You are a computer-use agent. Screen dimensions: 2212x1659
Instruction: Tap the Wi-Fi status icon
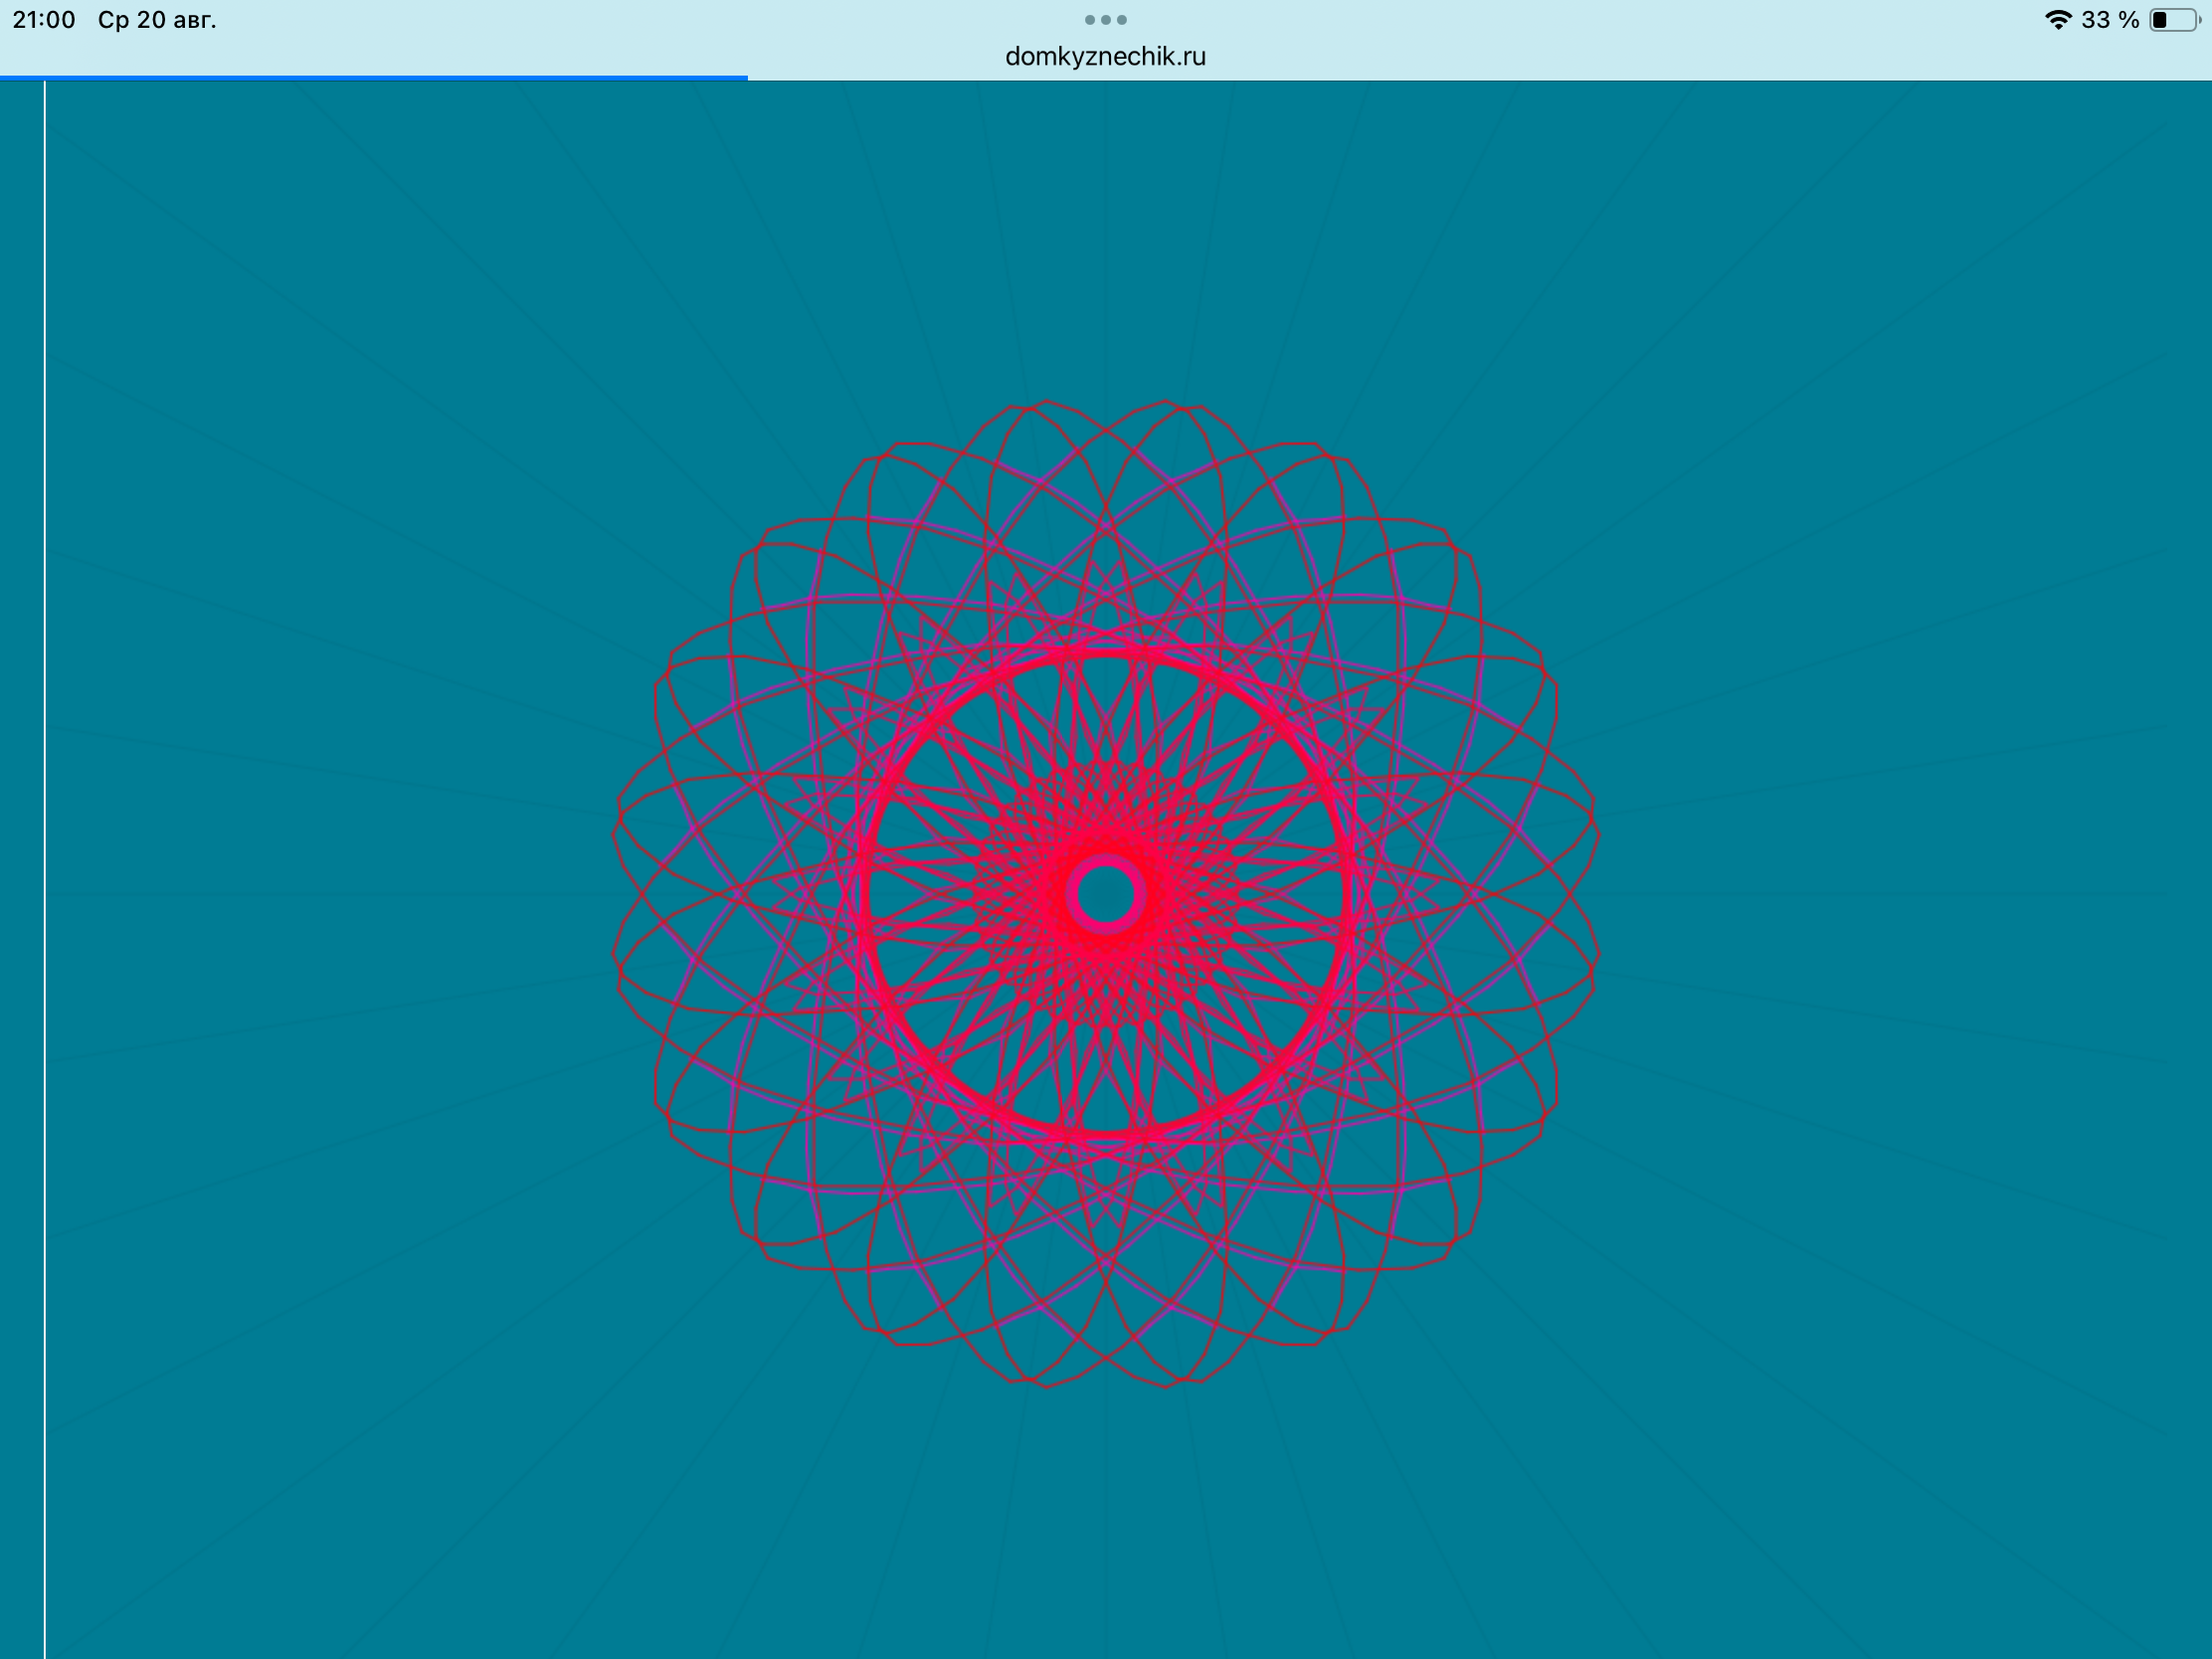(2058, 20)
